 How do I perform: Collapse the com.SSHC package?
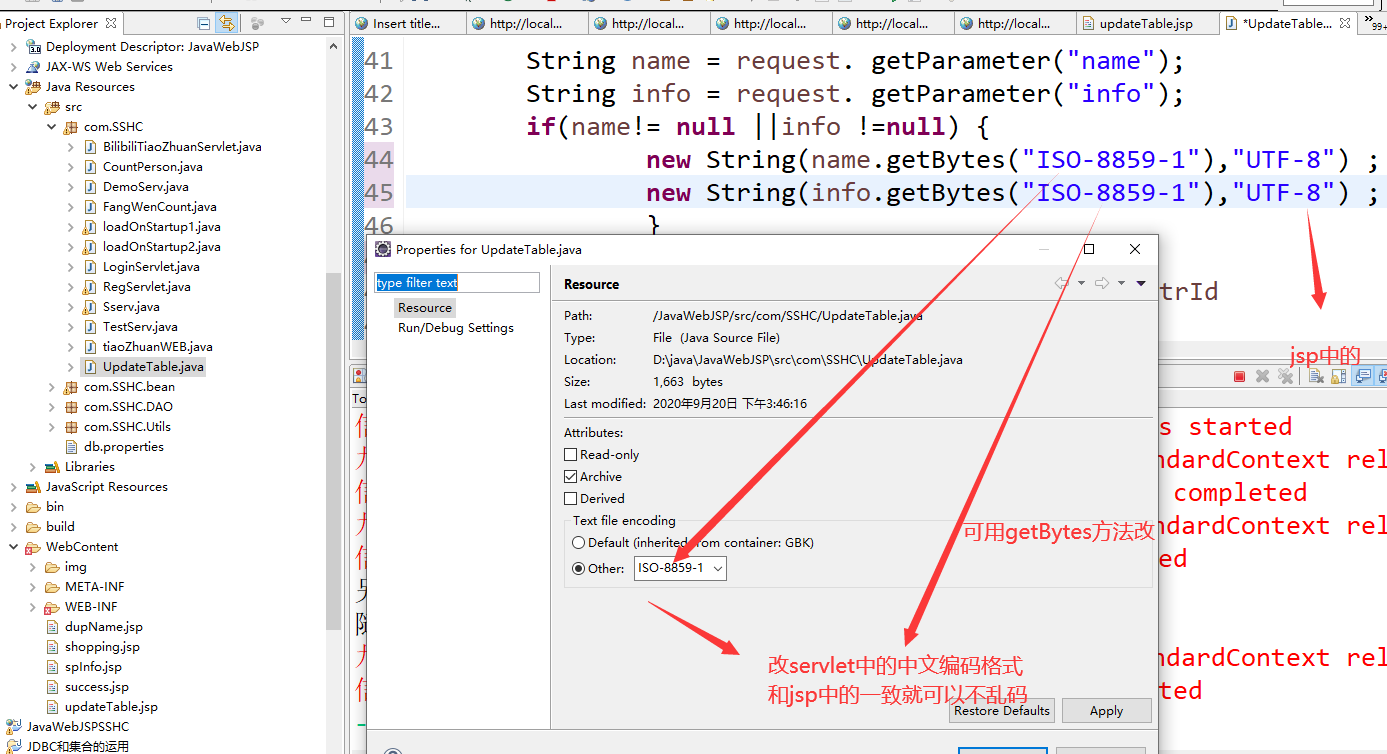51,127
